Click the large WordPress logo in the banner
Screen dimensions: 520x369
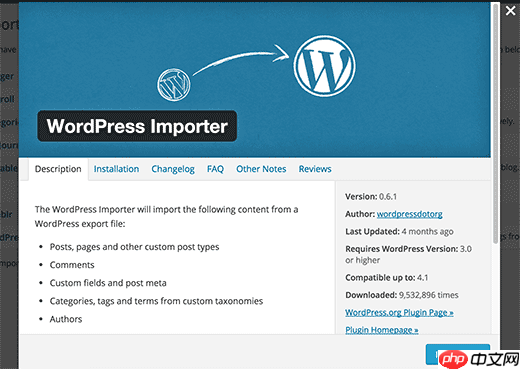(x=324, y=66)
